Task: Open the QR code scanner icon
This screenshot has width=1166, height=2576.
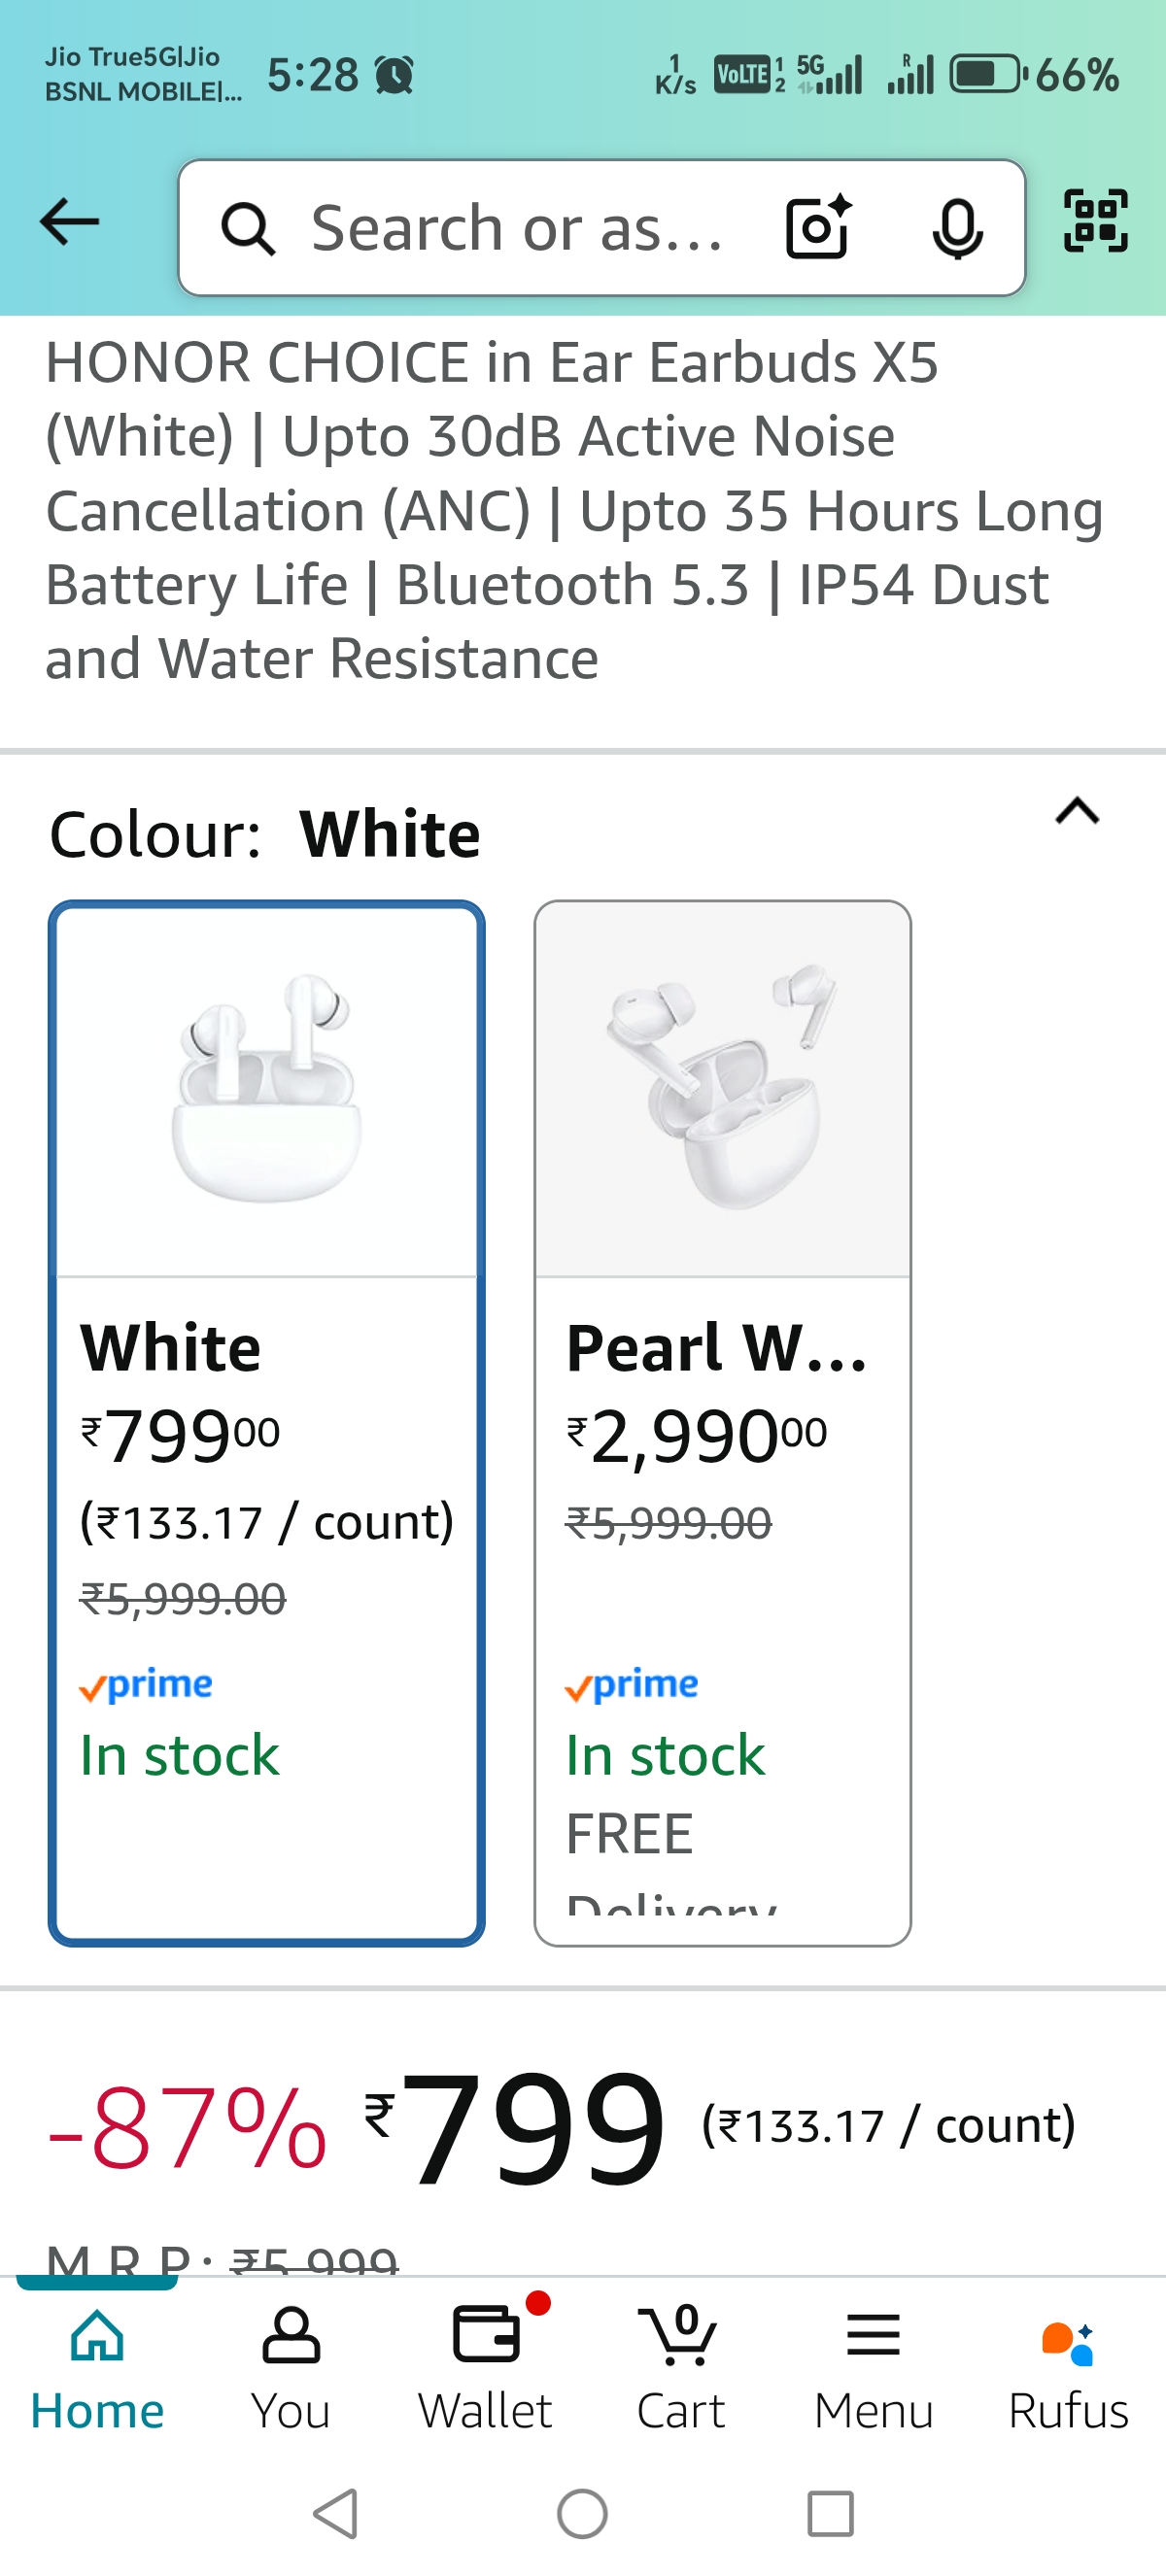Action: click(1095, 221)
